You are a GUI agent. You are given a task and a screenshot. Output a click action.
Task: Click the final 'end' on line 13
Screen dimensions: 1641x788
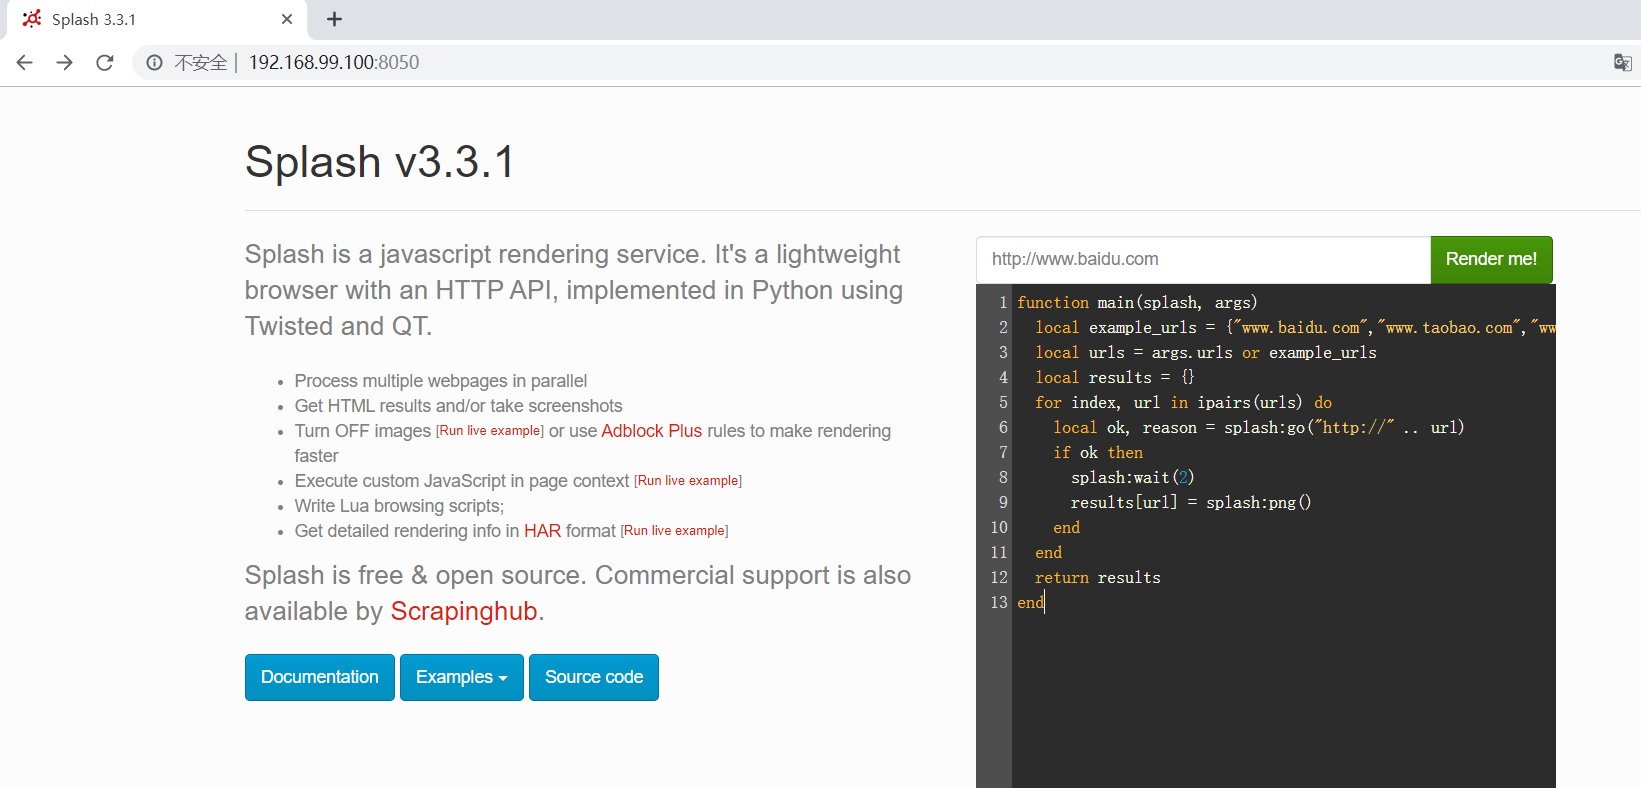(1031, 602)
